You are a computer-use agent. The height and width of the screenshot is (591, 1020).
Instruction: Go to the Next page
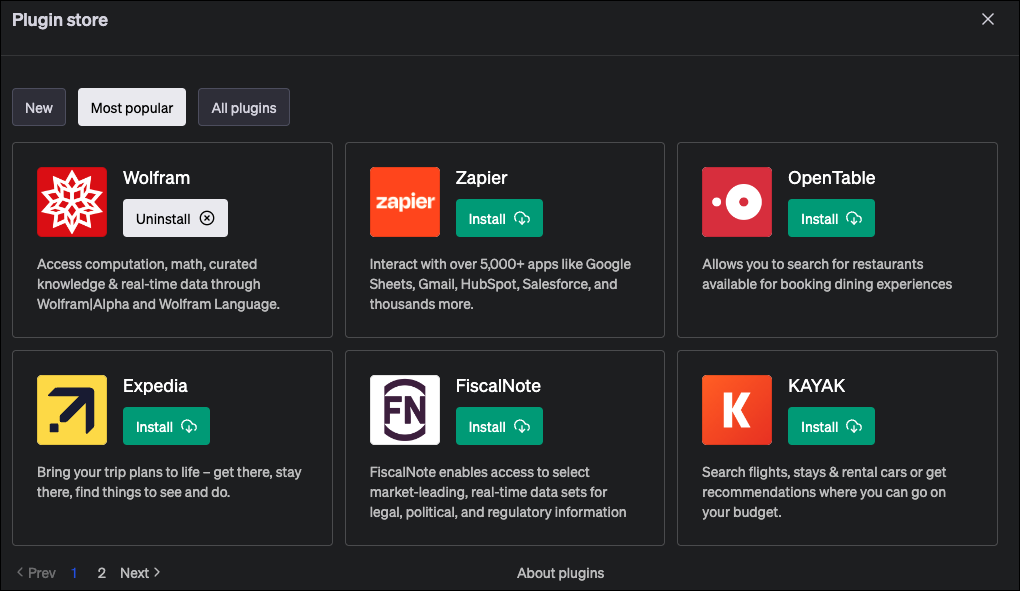pos(140,573)
